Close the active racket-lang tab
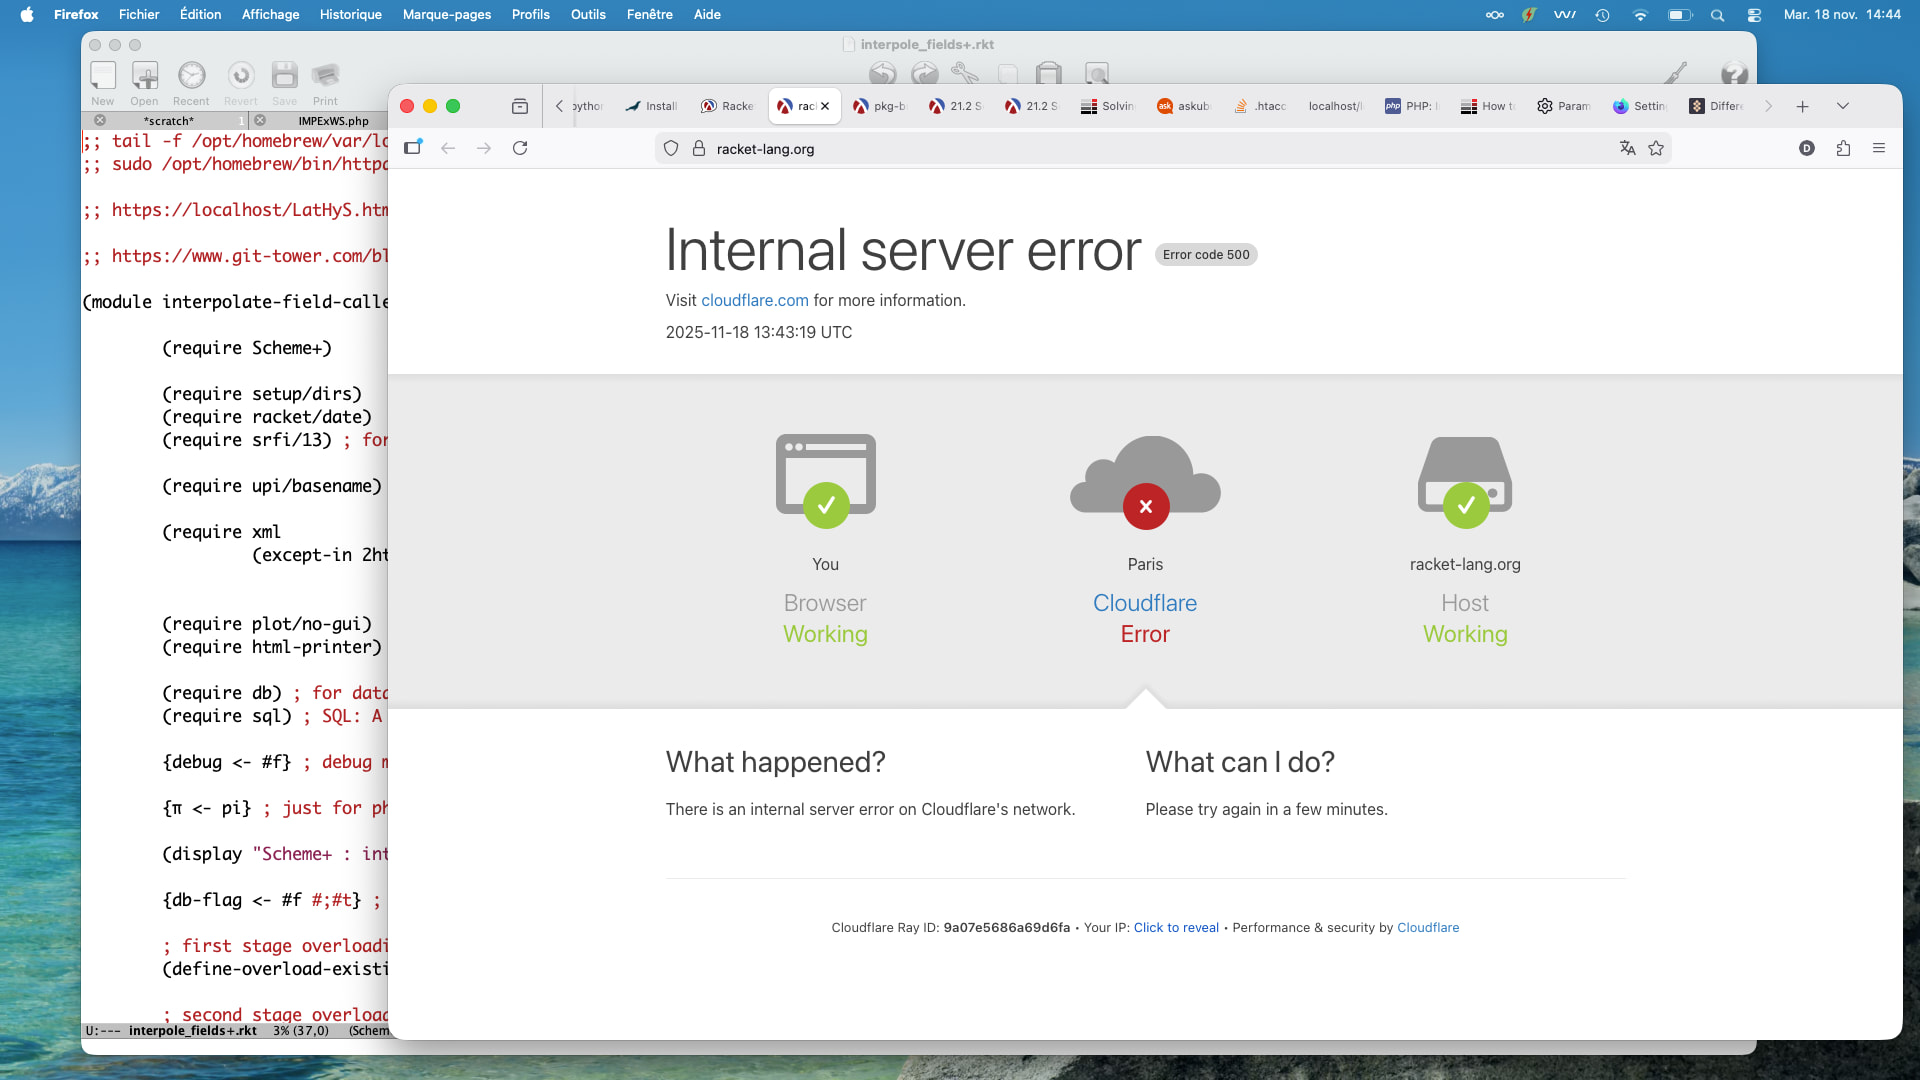The width and height of the screenshot is (1920, 1080). pyautogui.click(x=825, y=106)
